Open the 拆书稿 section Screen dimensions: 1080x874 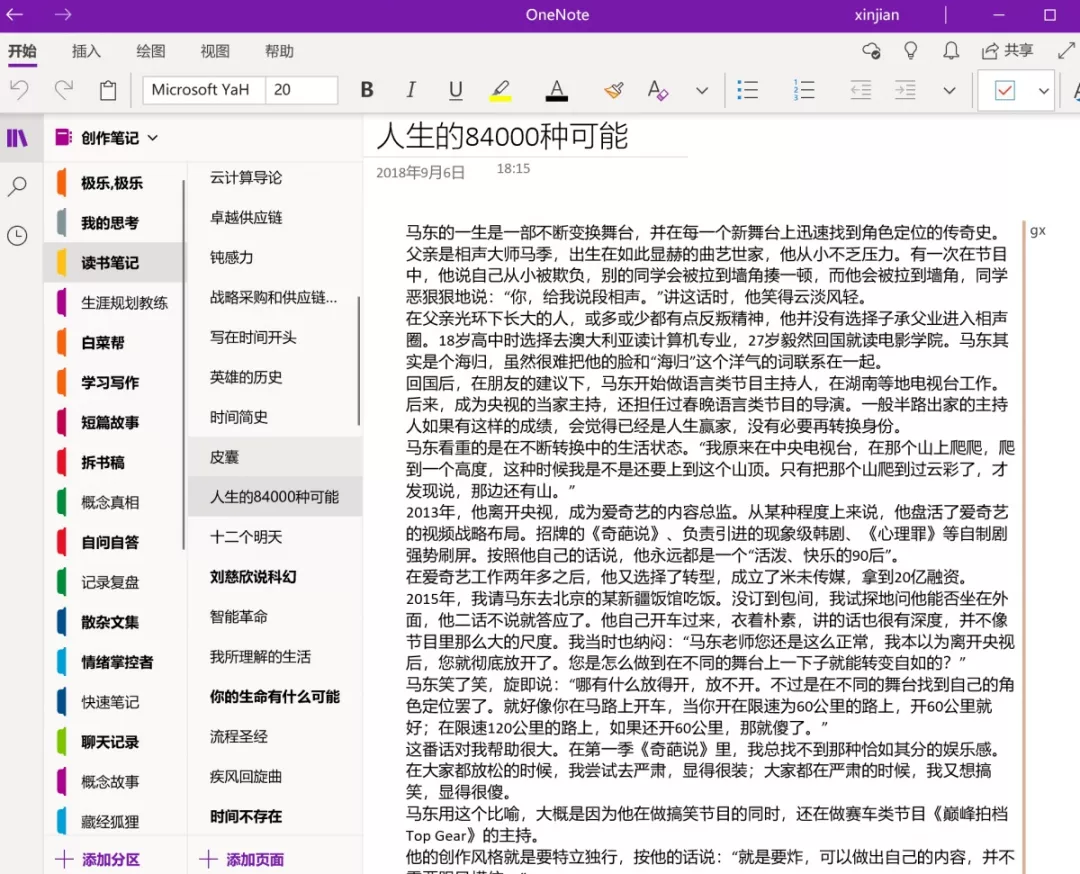(x=114, y=462)
